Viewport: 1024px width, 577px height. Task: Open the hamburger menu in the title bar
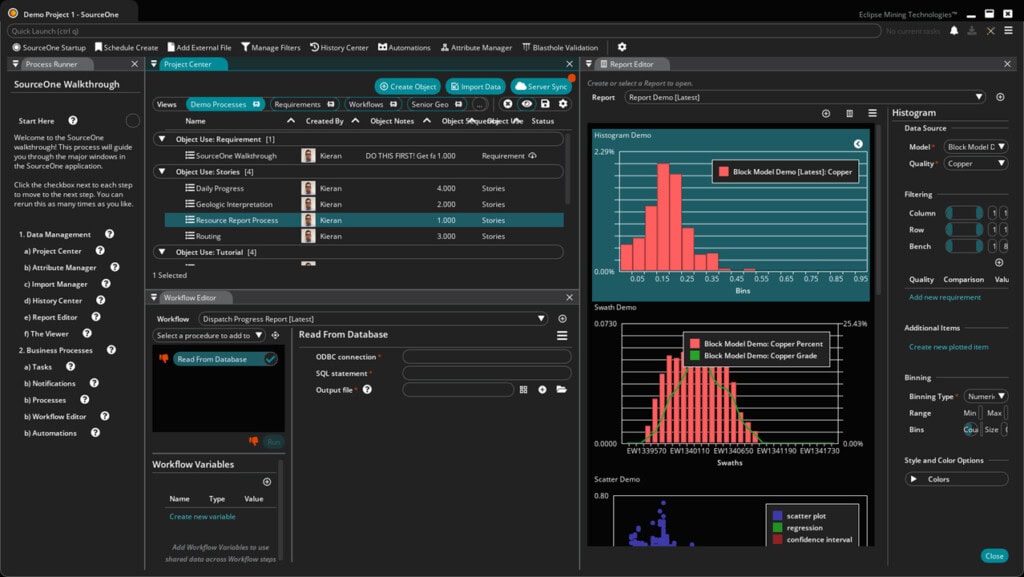pos(1008,31)
